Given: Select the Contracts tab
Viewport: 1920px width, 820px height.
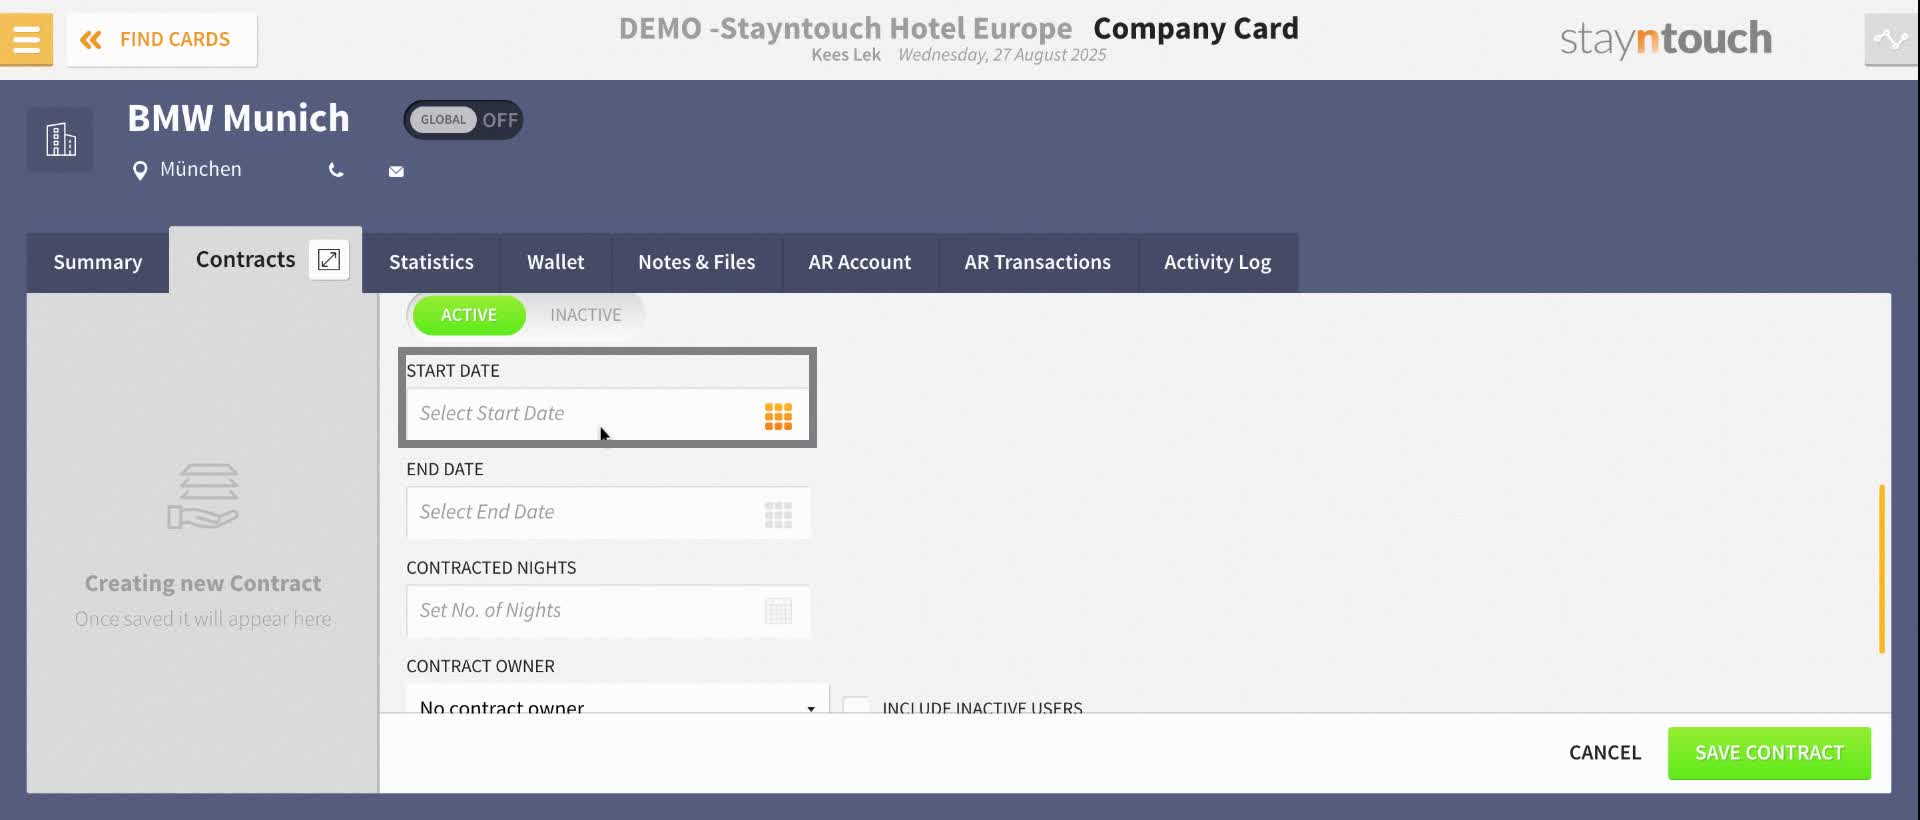Looking at the screenshot, I should (x=246, y=260).
